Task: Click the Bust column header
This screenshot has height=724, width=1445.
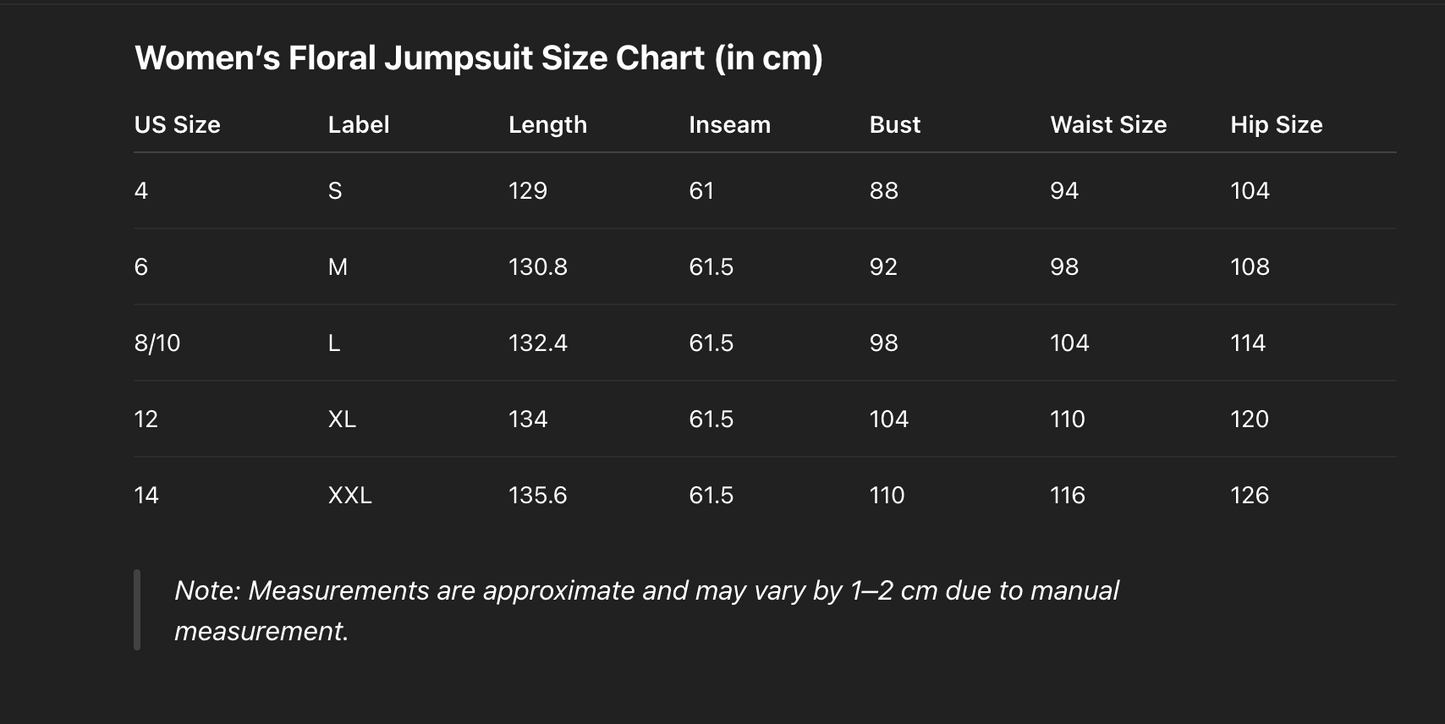Action: pyautogui.click(x=894, y=125)
